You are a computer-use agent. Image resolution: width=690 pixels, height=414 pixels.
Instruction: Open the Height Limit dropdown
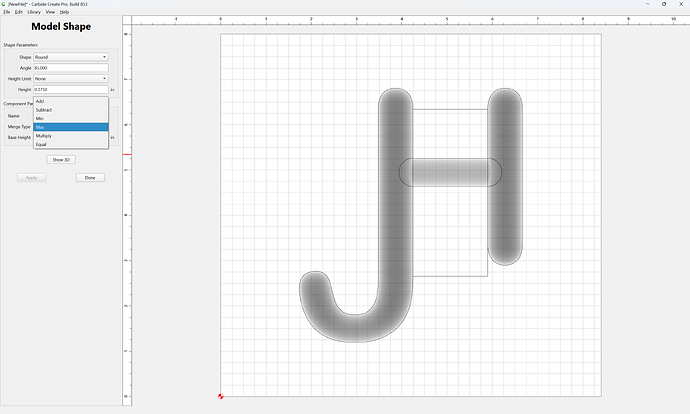coord(71,79)
